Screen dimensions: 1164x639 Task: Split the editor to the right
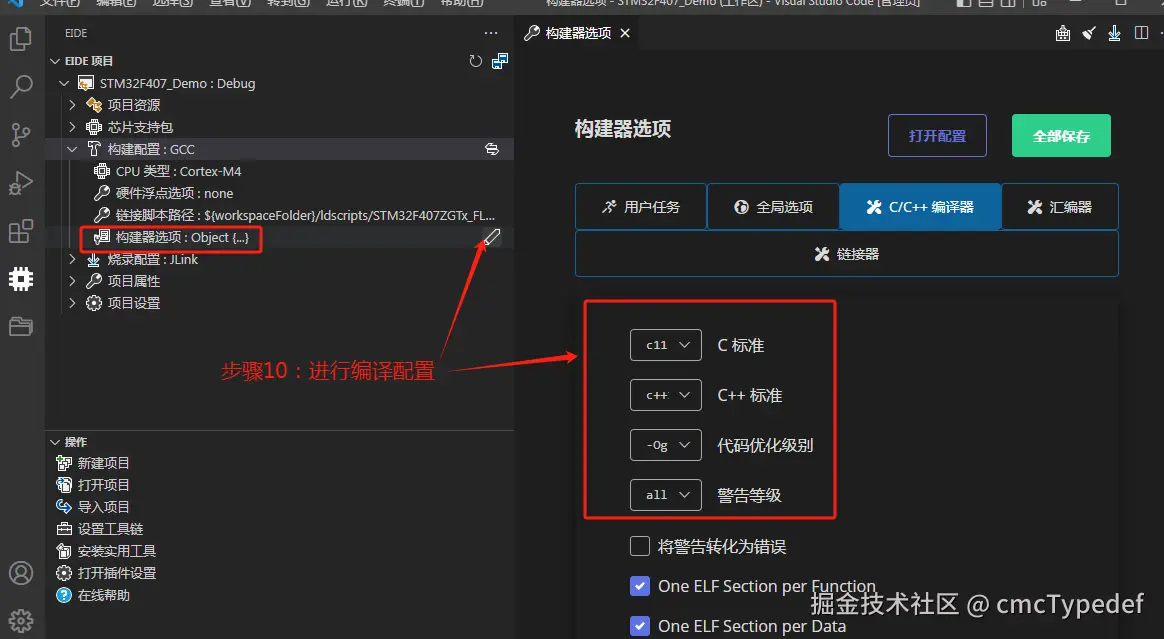coord(1142,33)
